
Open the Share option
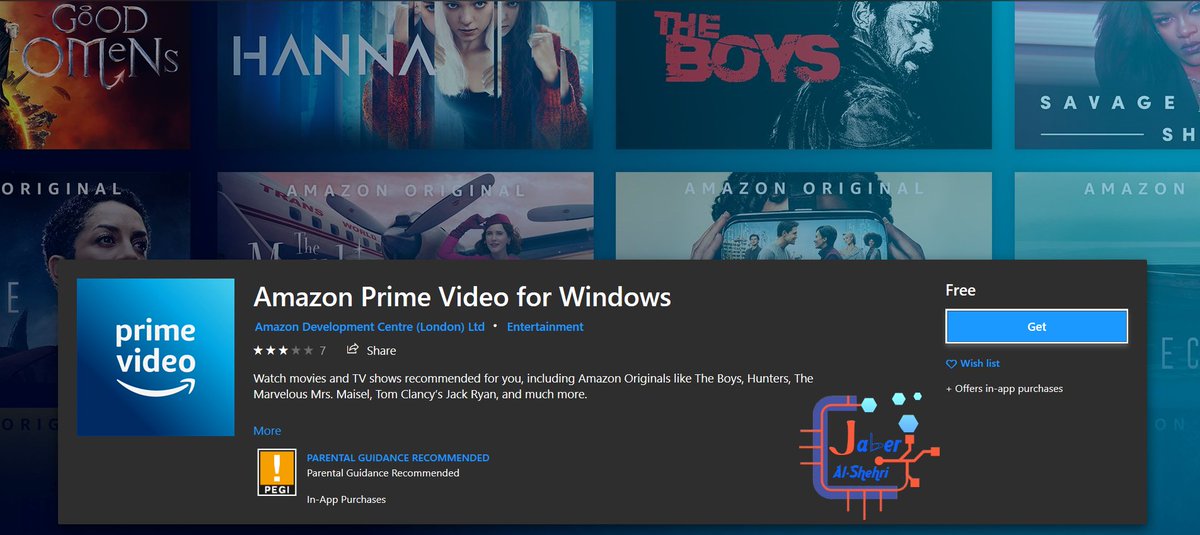coord(371,350)
